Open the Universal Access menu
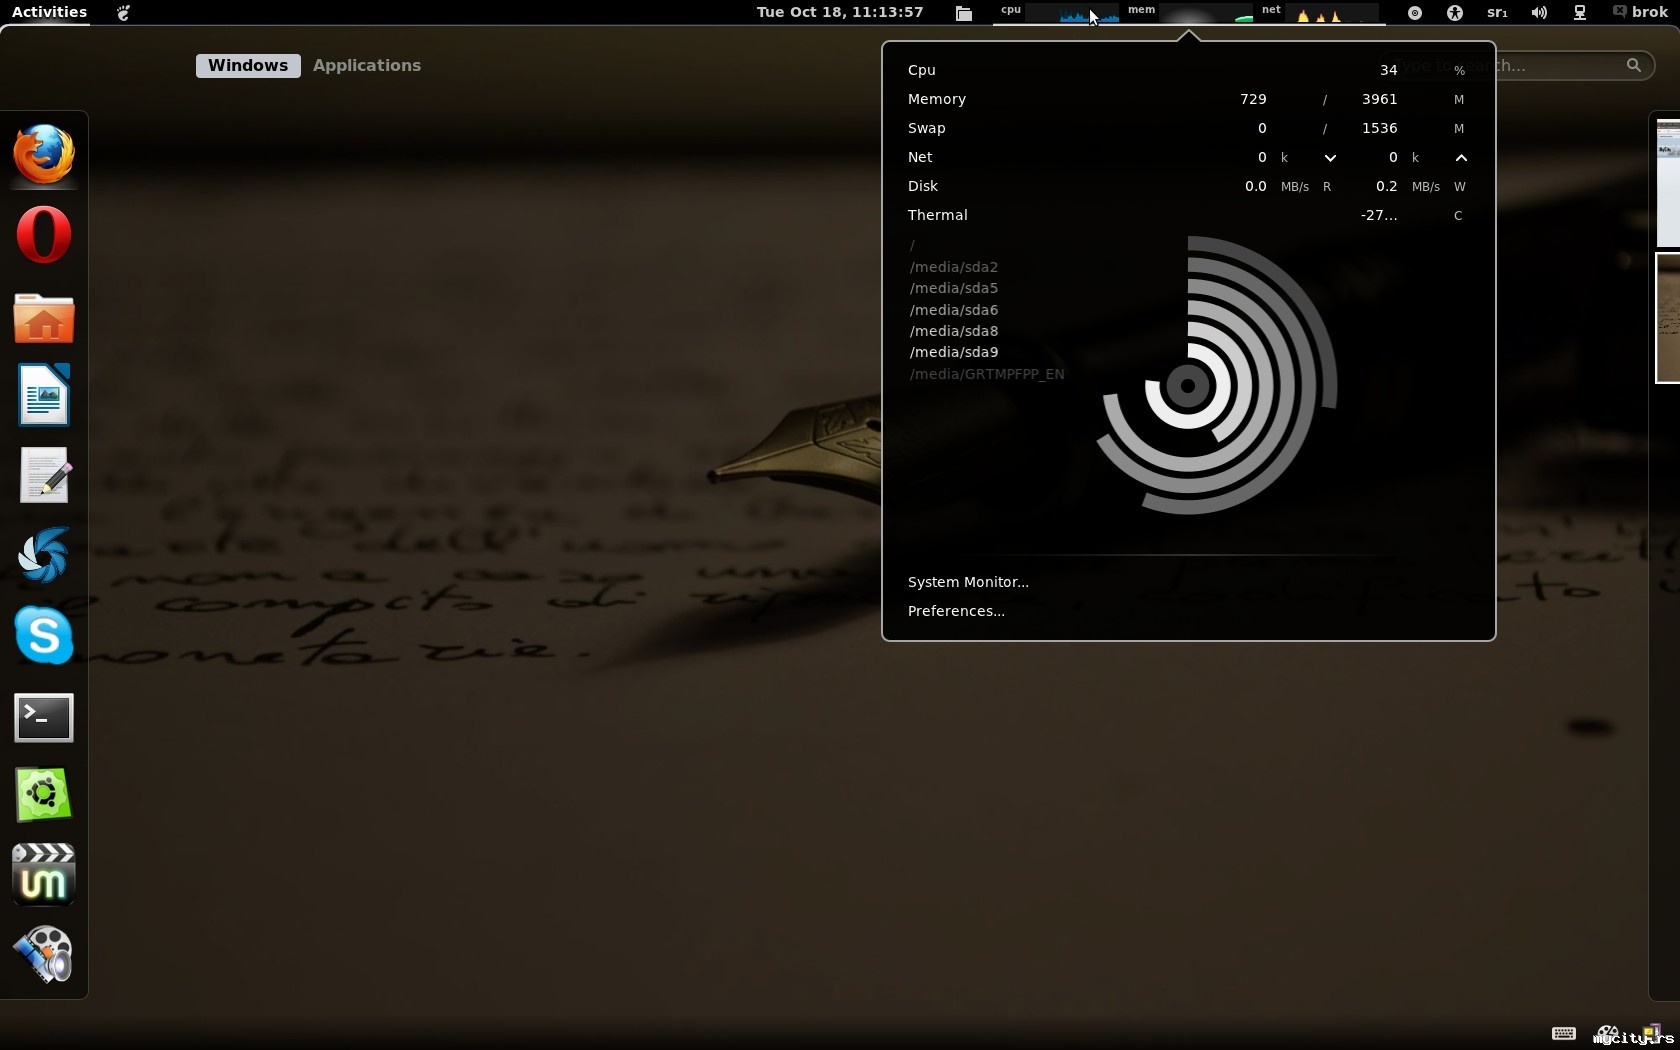1680x1050 pixels. point(1455,13)
